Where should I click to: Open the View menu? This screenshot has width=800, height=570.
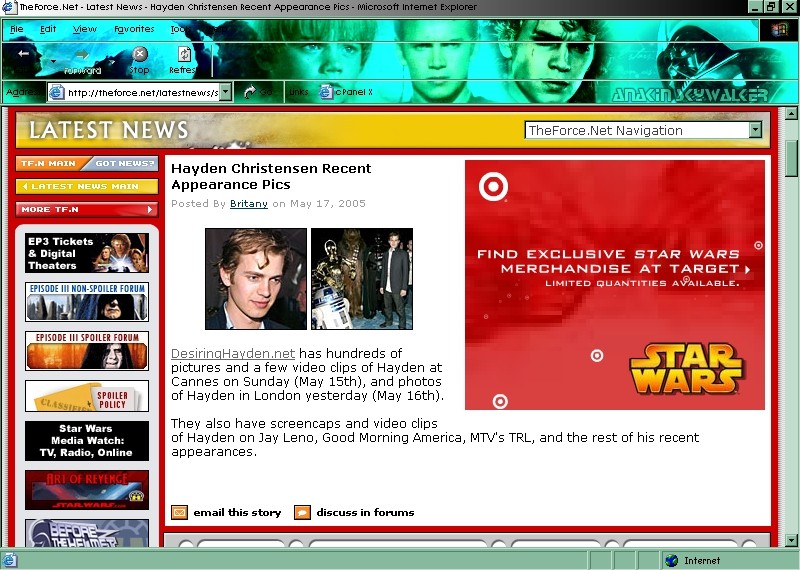(x=84, y=29)
